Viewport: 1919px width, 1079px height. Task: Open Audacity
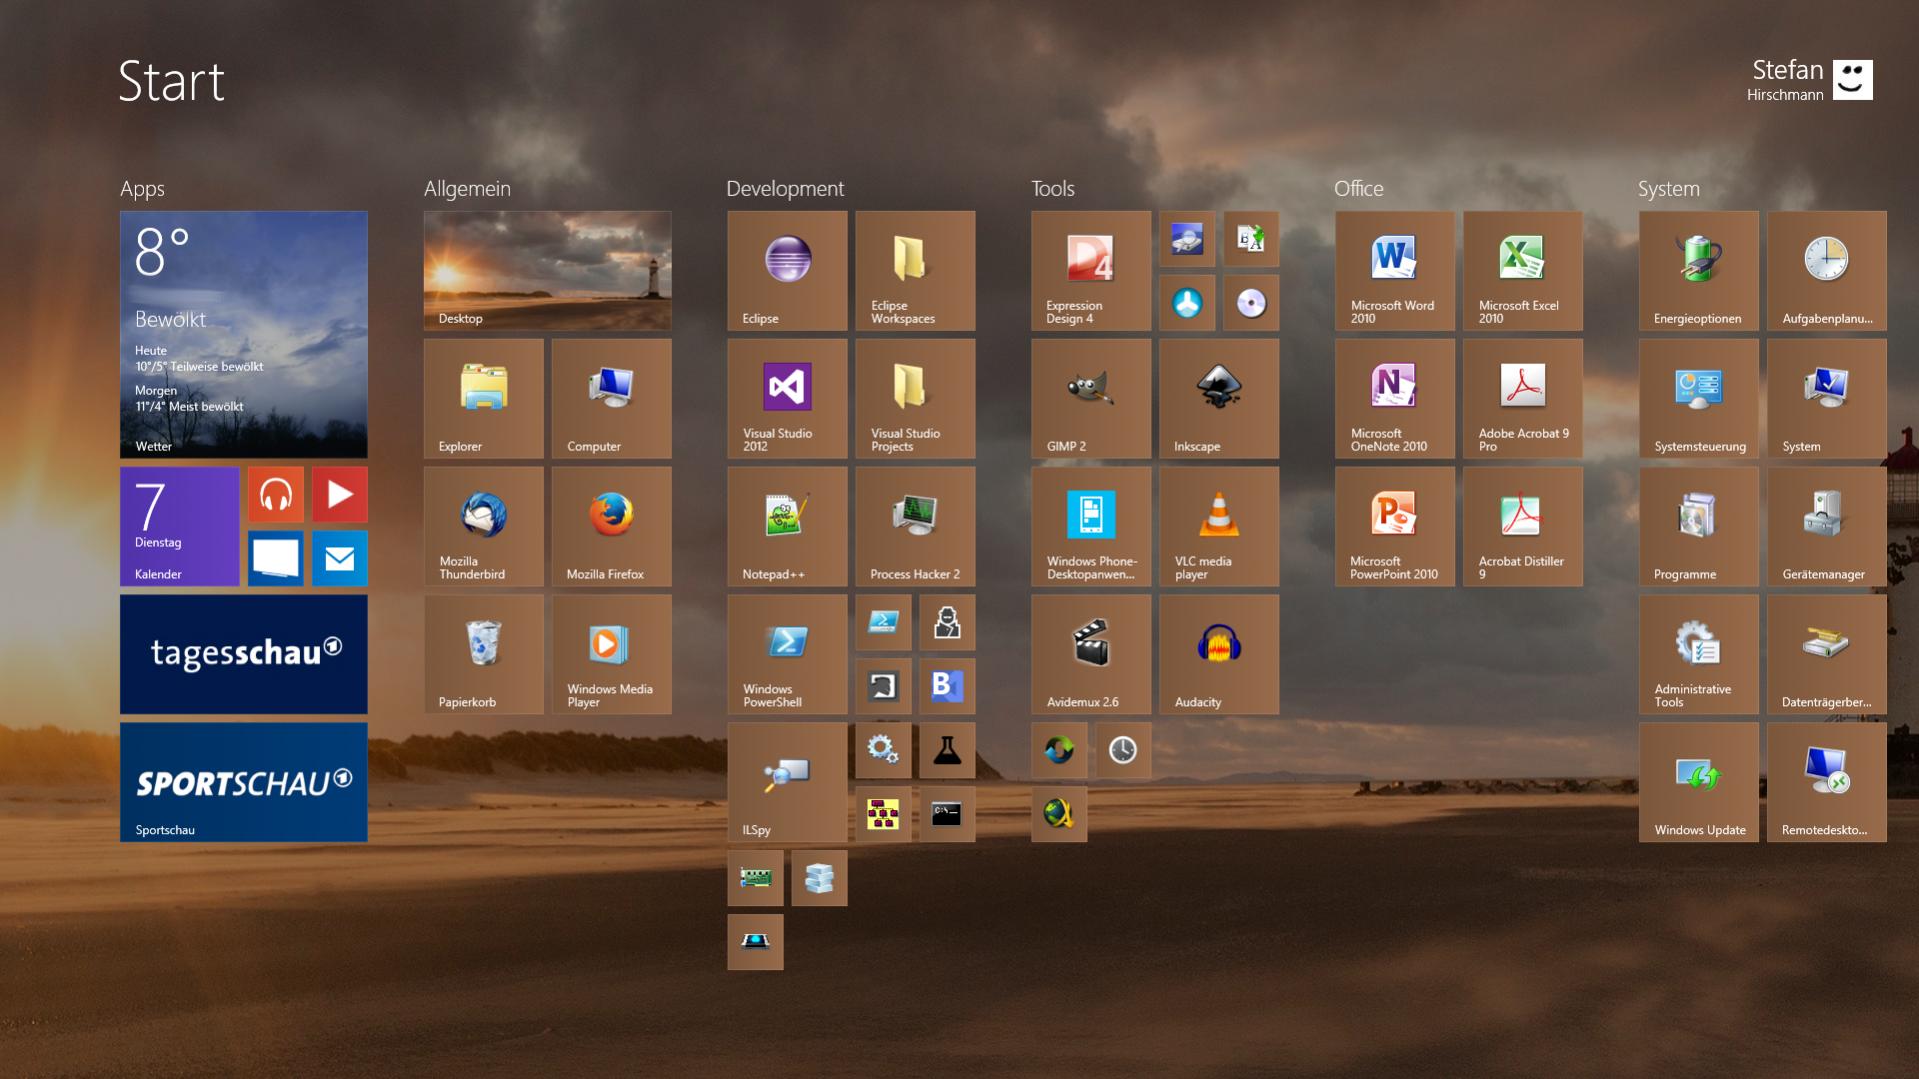point(1220,654)
